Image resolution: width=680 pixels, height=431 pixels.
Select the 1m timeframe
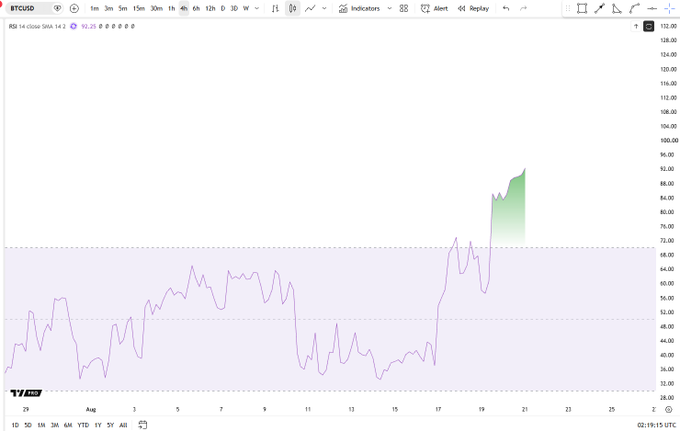tap(95, 8)
